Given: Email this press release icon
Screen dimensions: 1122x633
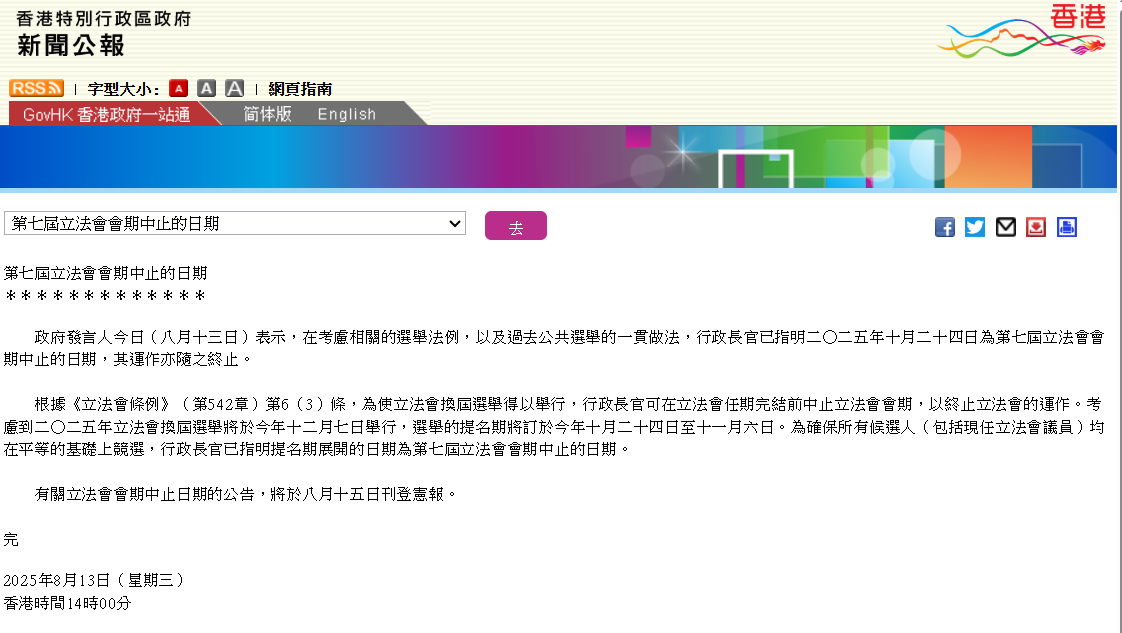Looking at the screenshot, I should 1006,227.
